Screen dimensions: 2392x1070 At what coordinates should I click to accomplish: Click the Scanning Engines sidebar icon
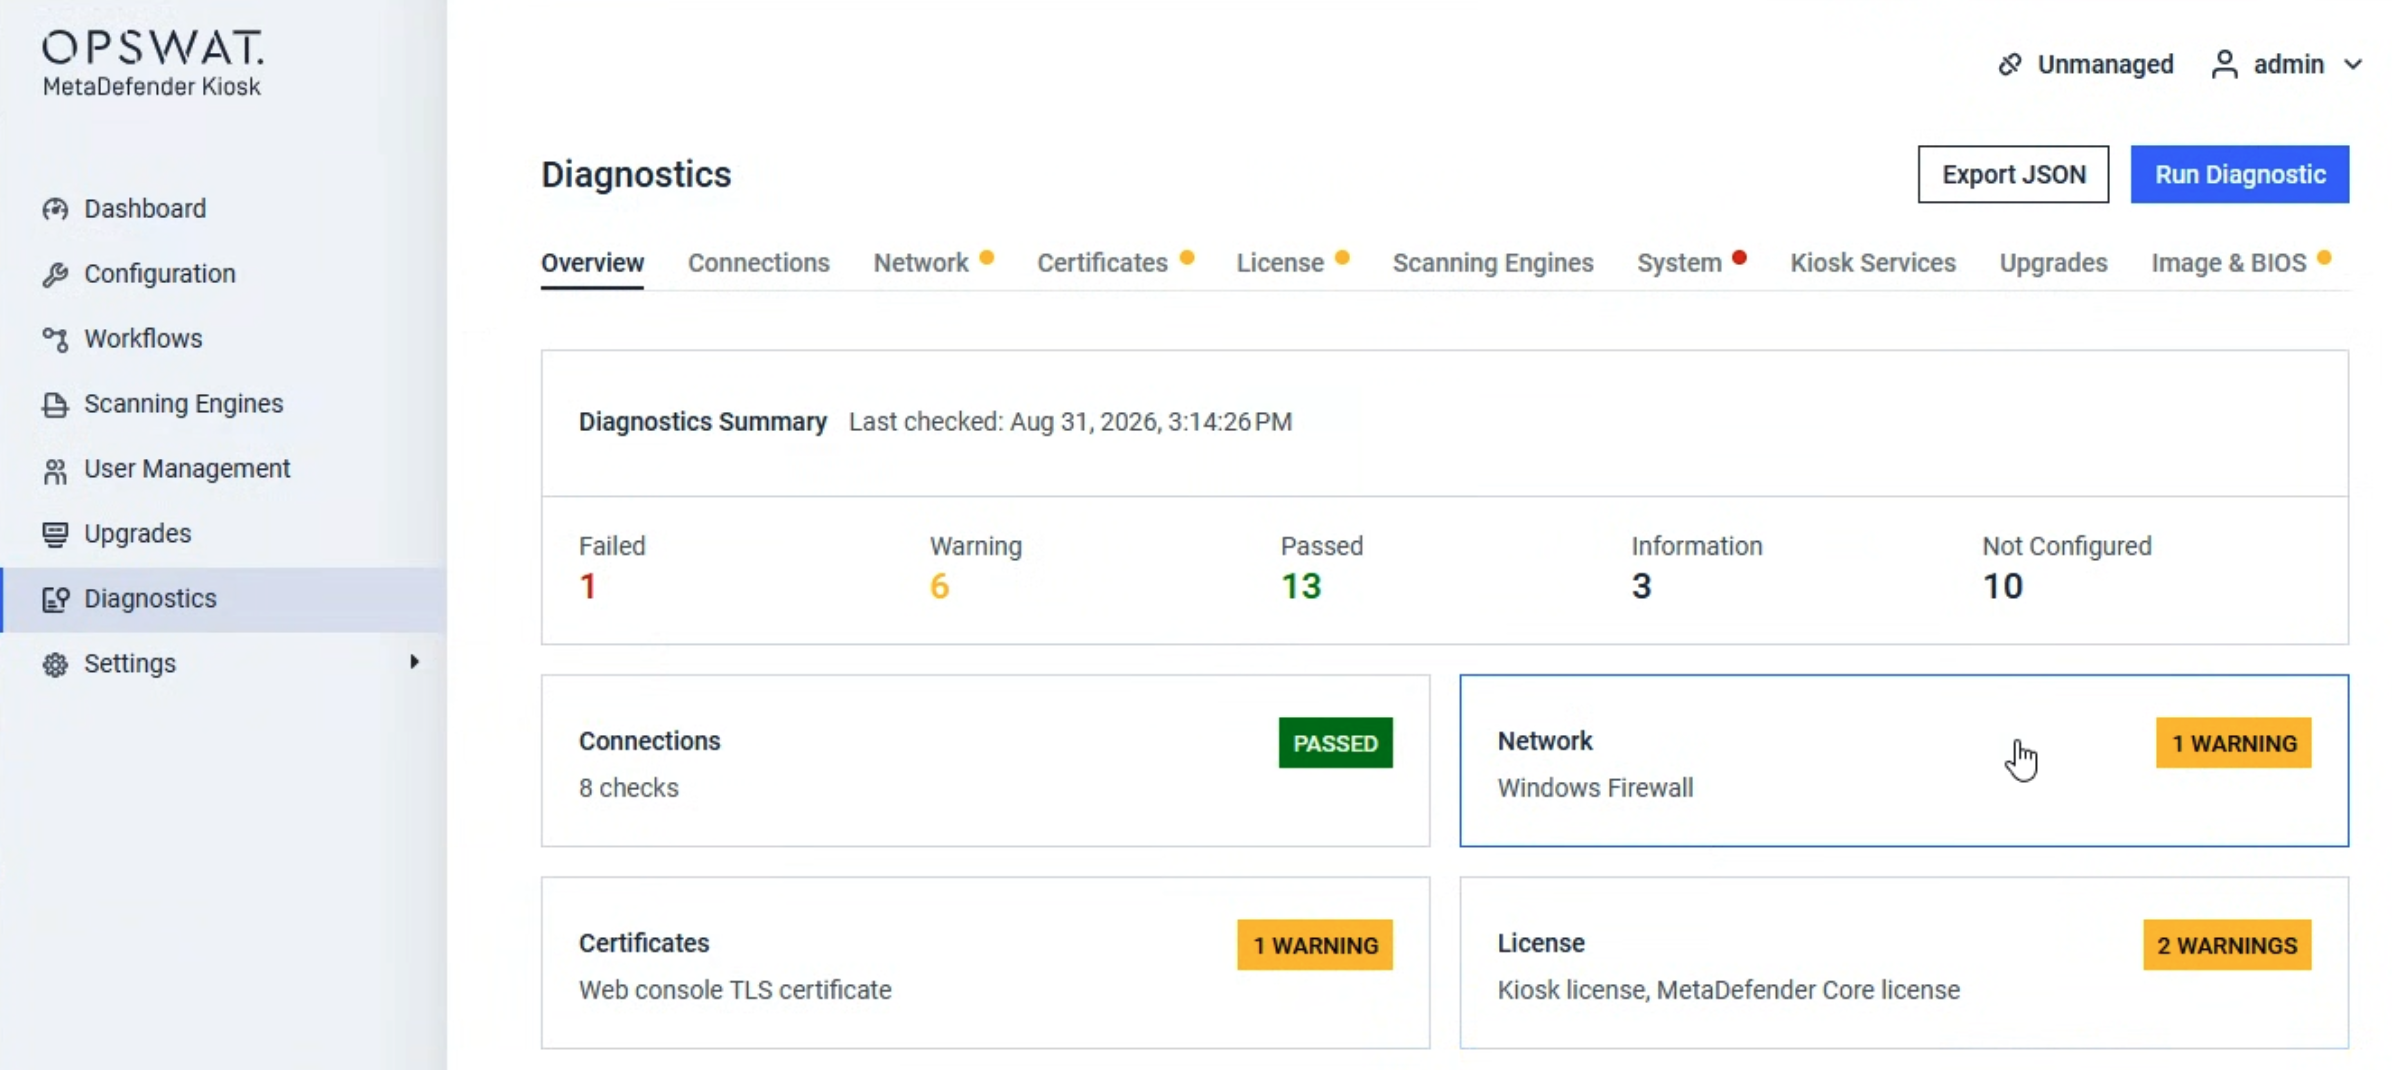pos(55,404)
